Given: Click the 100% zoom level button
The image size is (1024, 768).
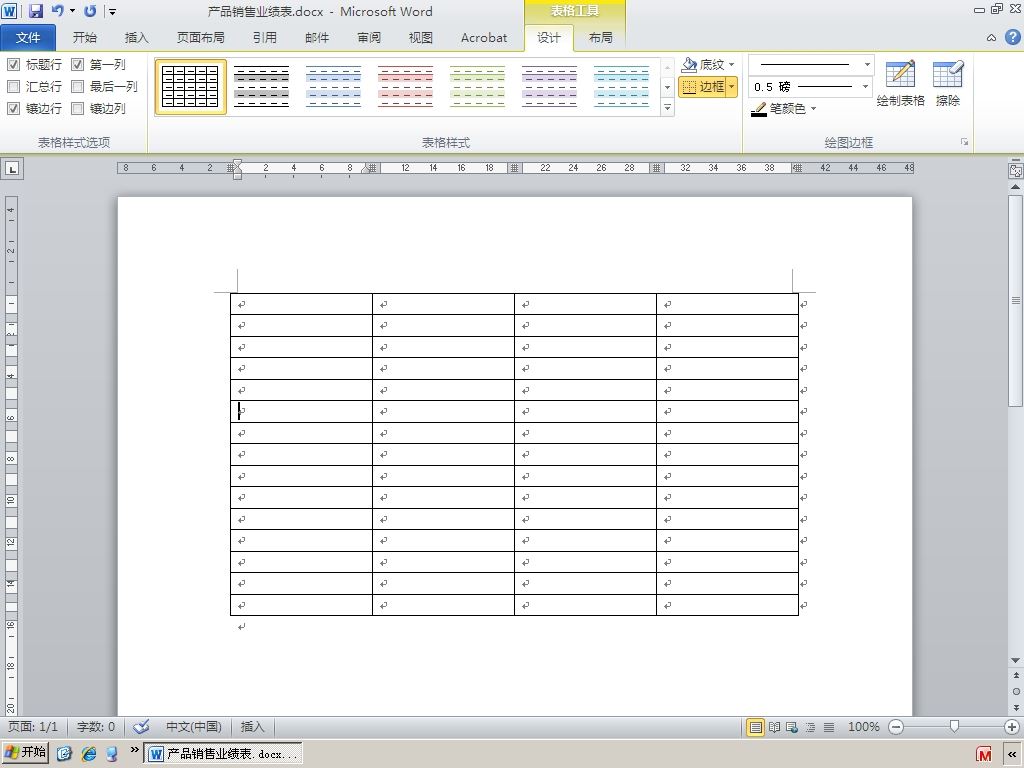Looking at the screenshot, I should (x=863, y=727).
